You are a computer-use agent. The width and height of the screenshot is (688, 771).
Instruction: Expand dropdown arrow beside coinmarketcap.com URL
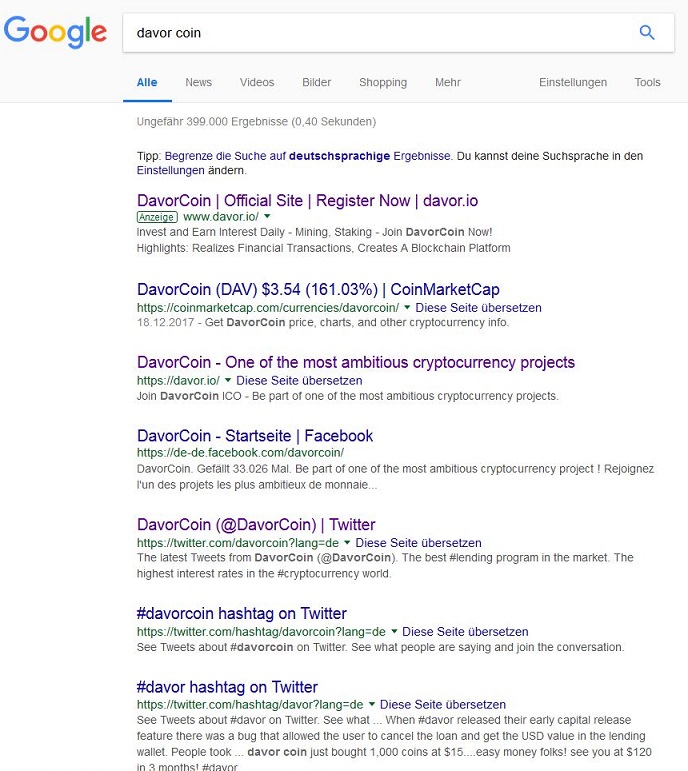407,307
